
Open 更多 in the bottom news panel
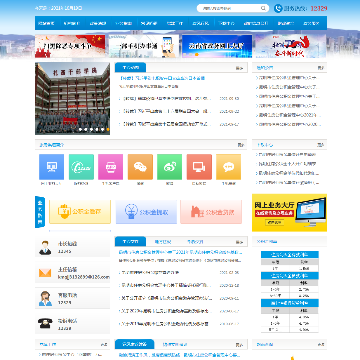coord(239,345)
